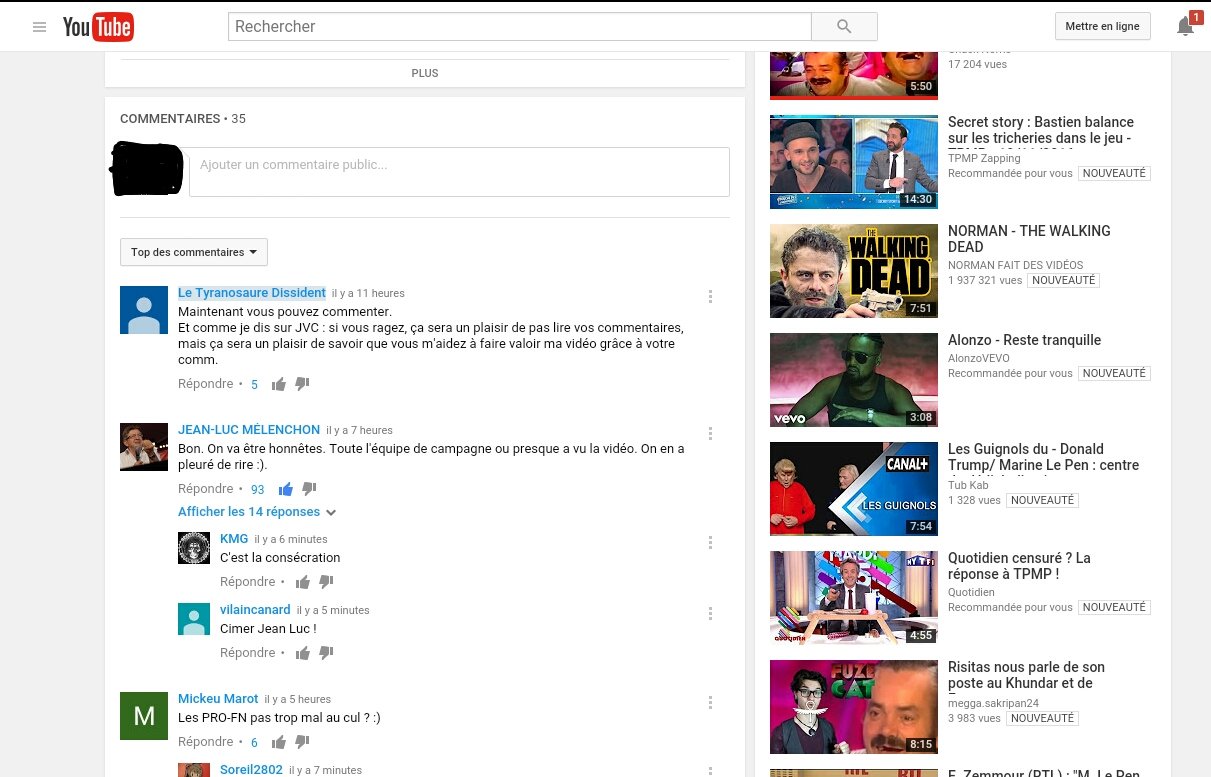
Task: Focus the Rechercher search field
Action: [x=520, y=26]
